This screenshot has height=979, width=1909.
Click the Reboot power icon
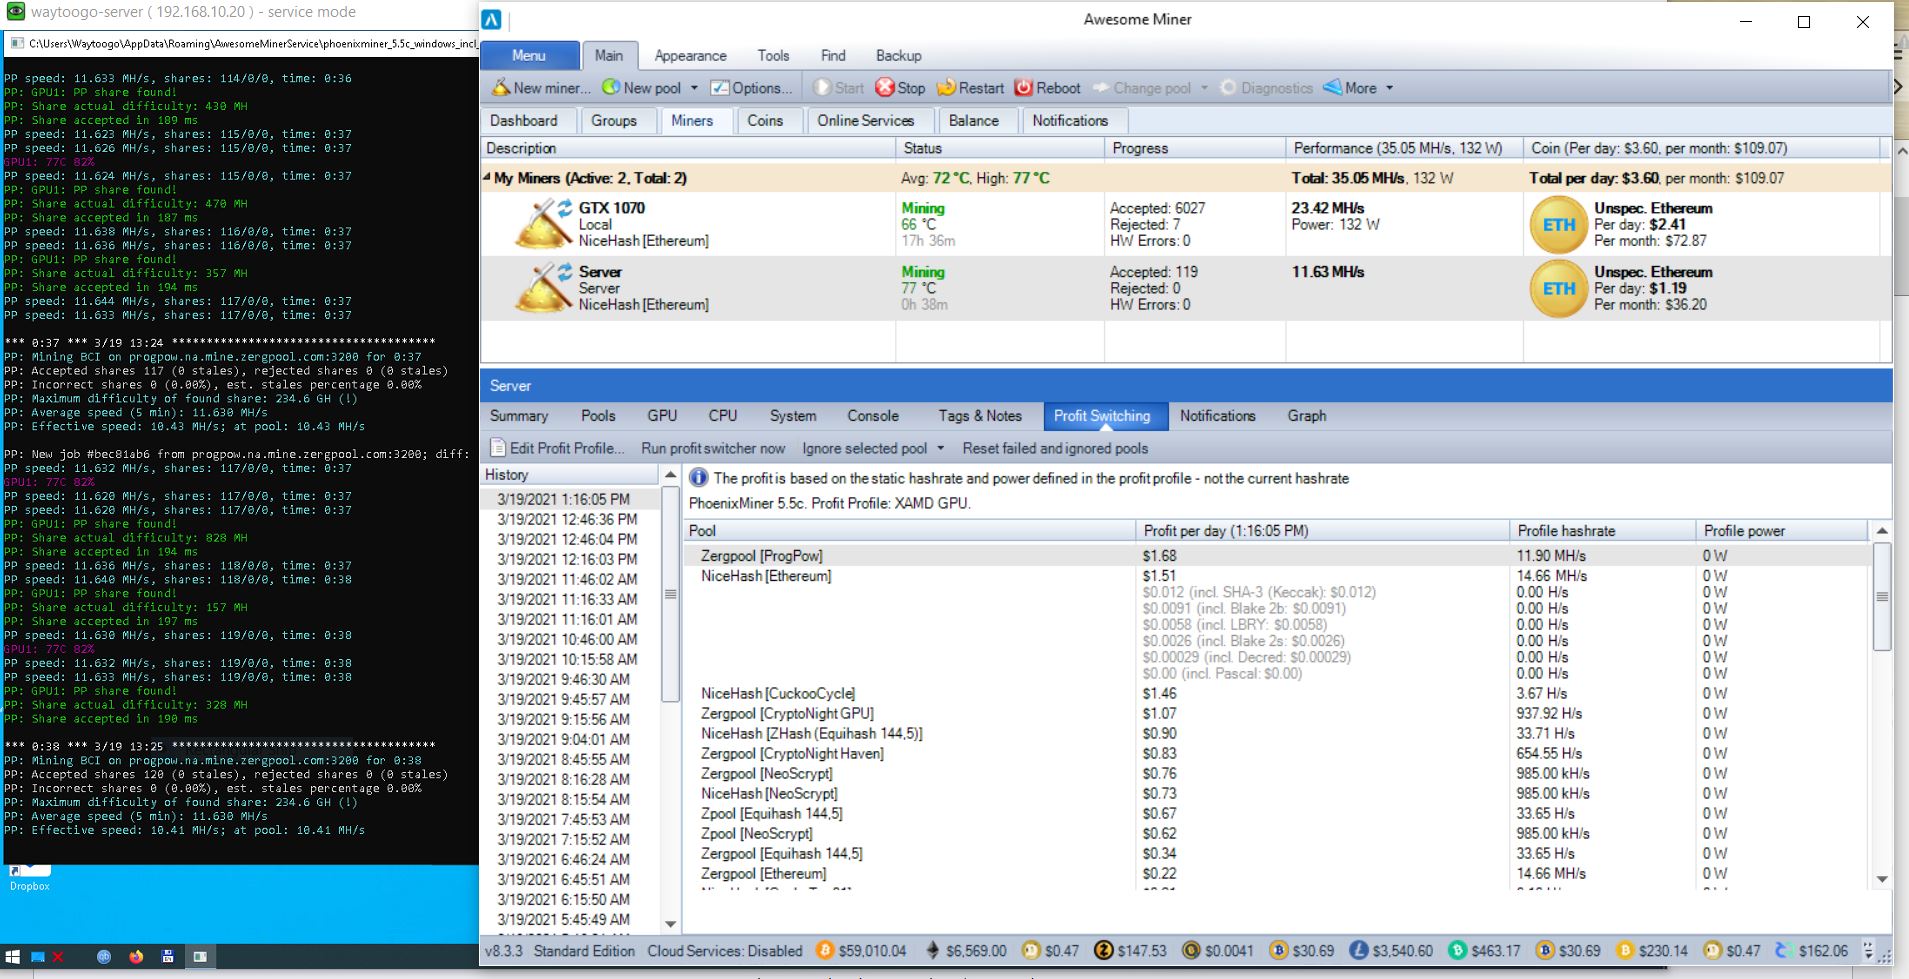1023,88
